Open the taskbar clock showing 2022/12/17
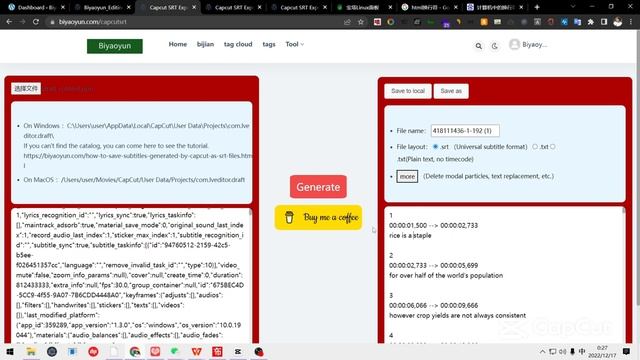Image resolution: width=640 pixels, height=360 pixels. point(602,351)
